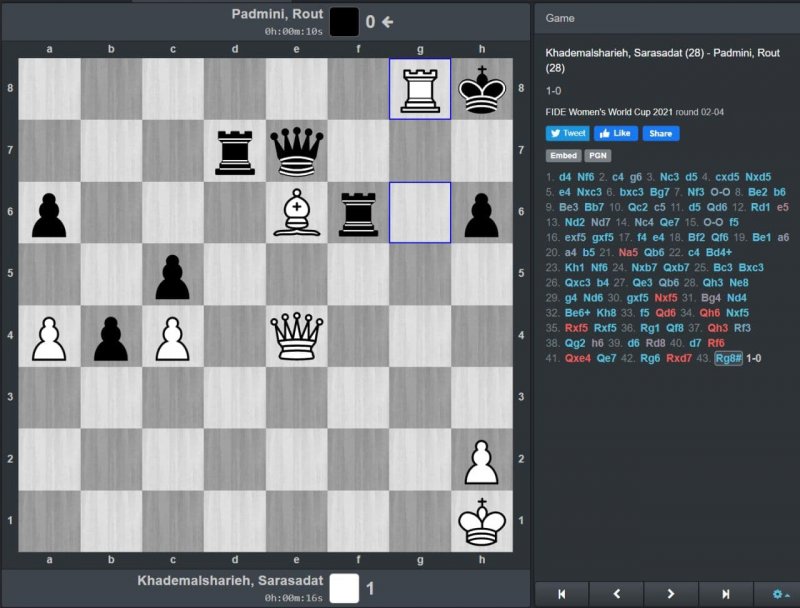Click the blue Share button

(x=660, y=133)
